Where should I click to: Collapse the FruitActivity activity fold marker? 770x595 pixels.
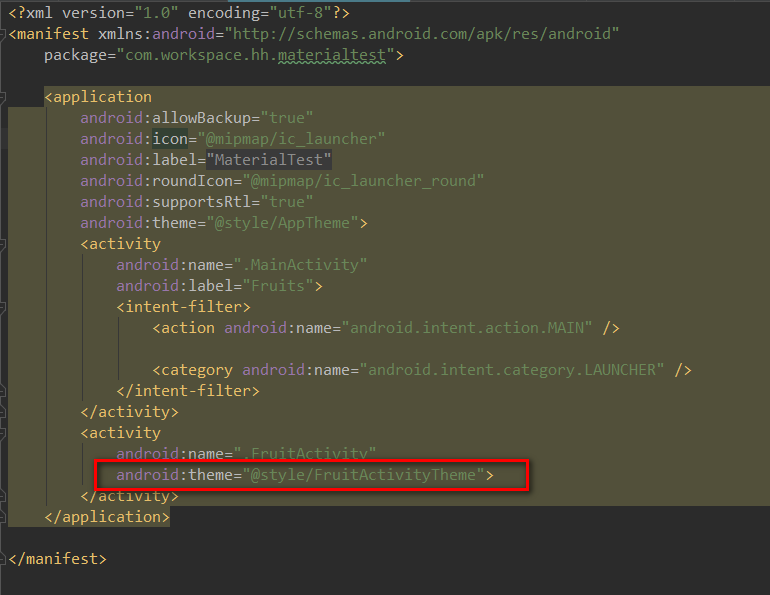coord(2,433)
